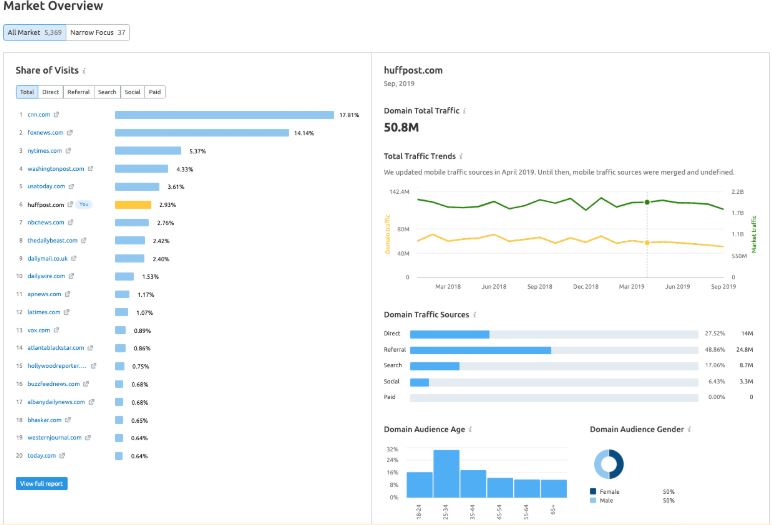
Task: Click the Referral traffic source bar
Action: (481, 350)
